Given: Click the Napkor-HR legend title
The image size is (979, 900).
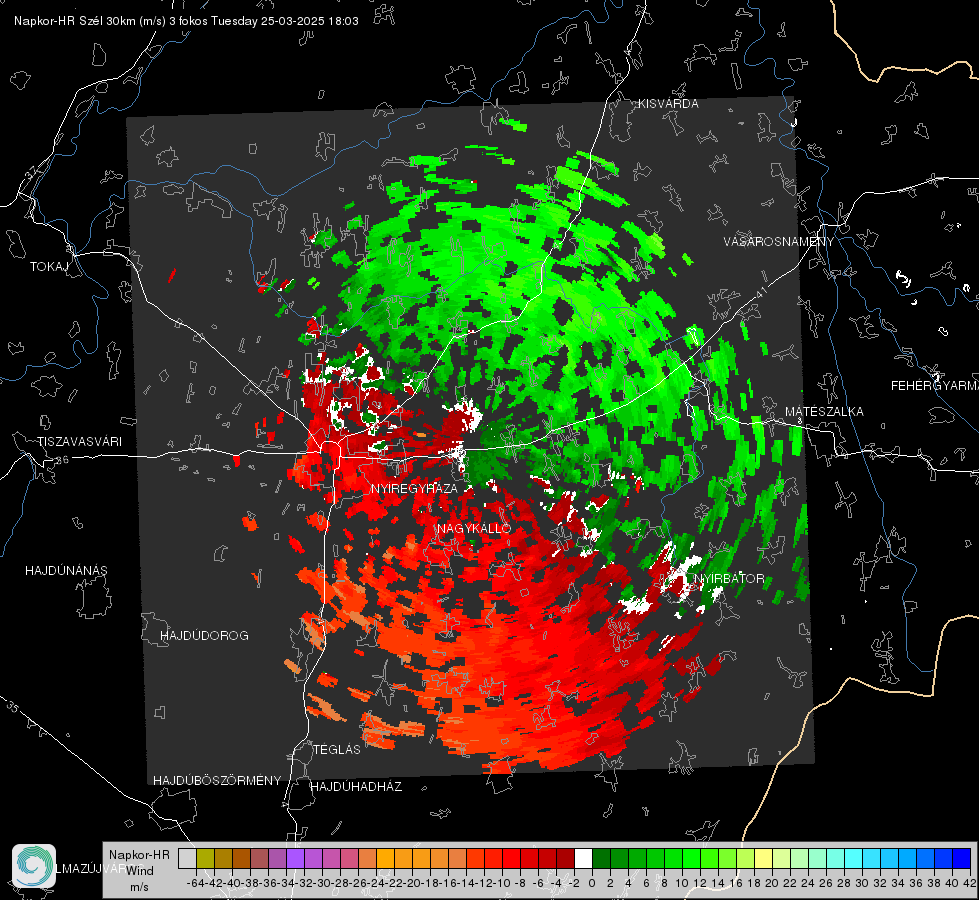Looking at the screenshot, I should coord(139,855).
